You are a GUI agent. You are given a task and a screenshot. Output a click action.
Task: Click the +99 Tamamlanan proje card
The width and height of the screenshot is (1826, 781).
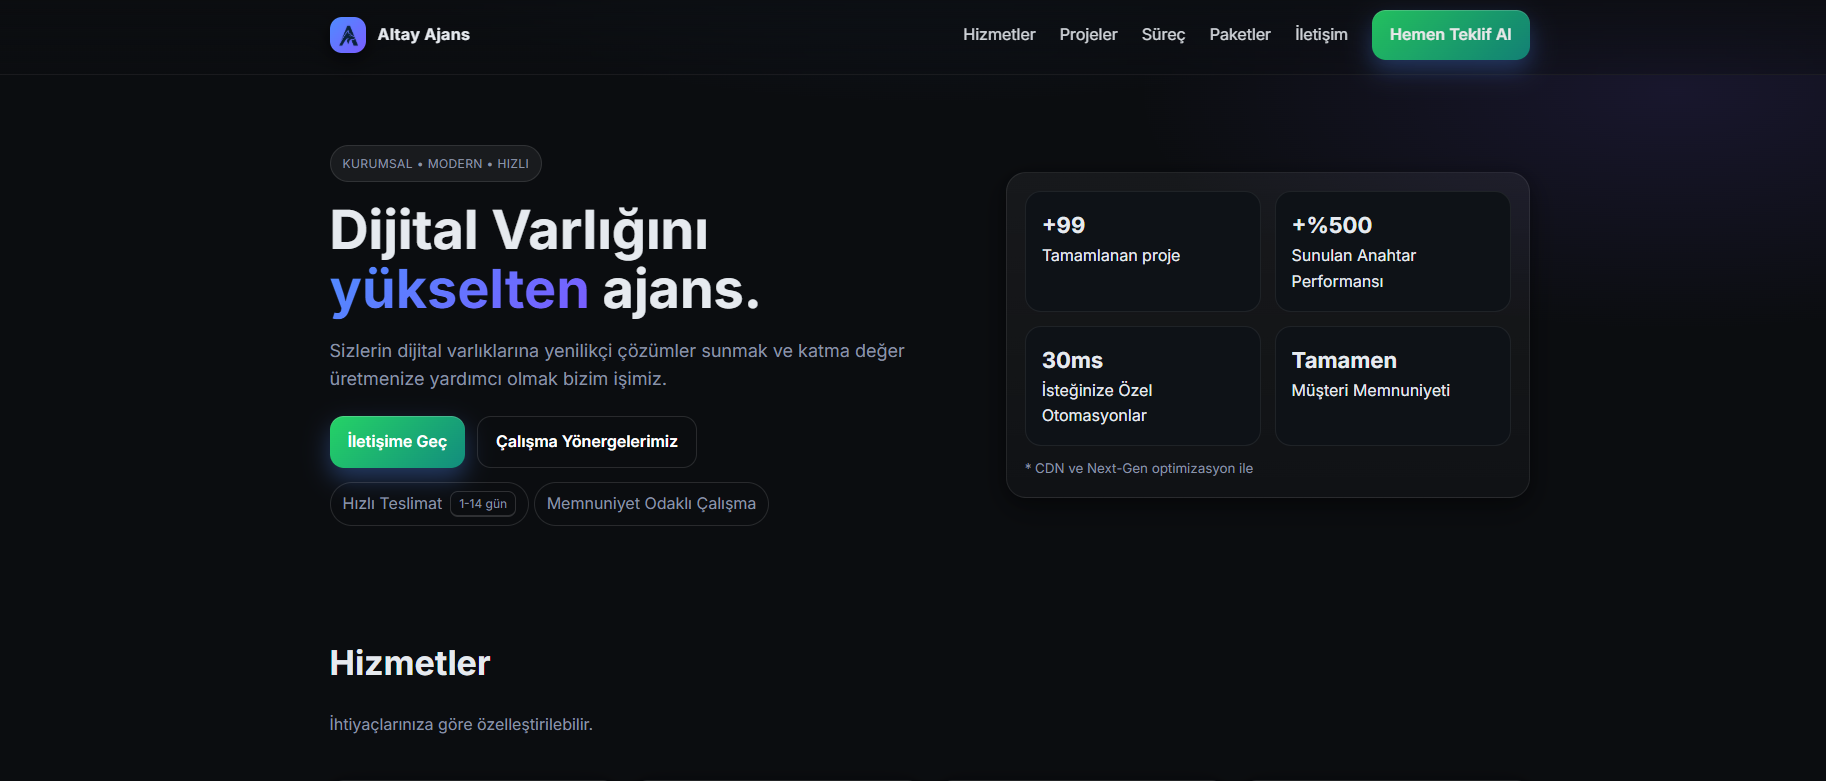click(x=1142, y=251)
